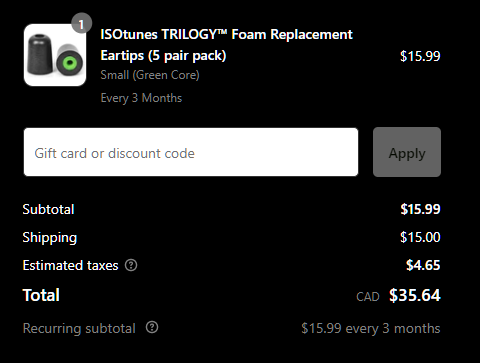
Task: Click the foam eartips product thumbnail
Action: [x=55, y=55]
